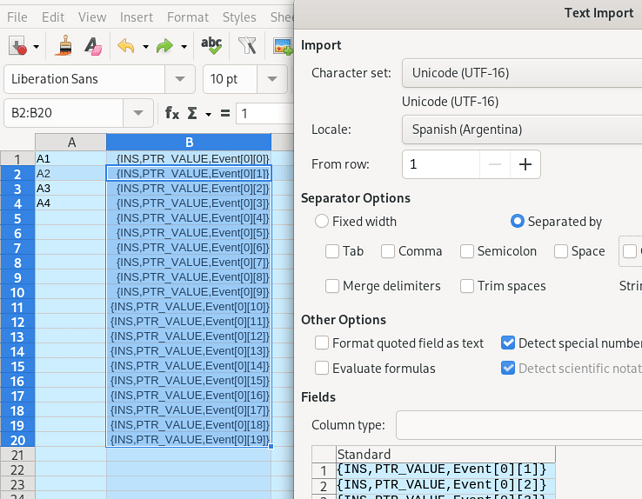
Task: Expand the Name Box B2:B20 dropdown
Action: 138,113
